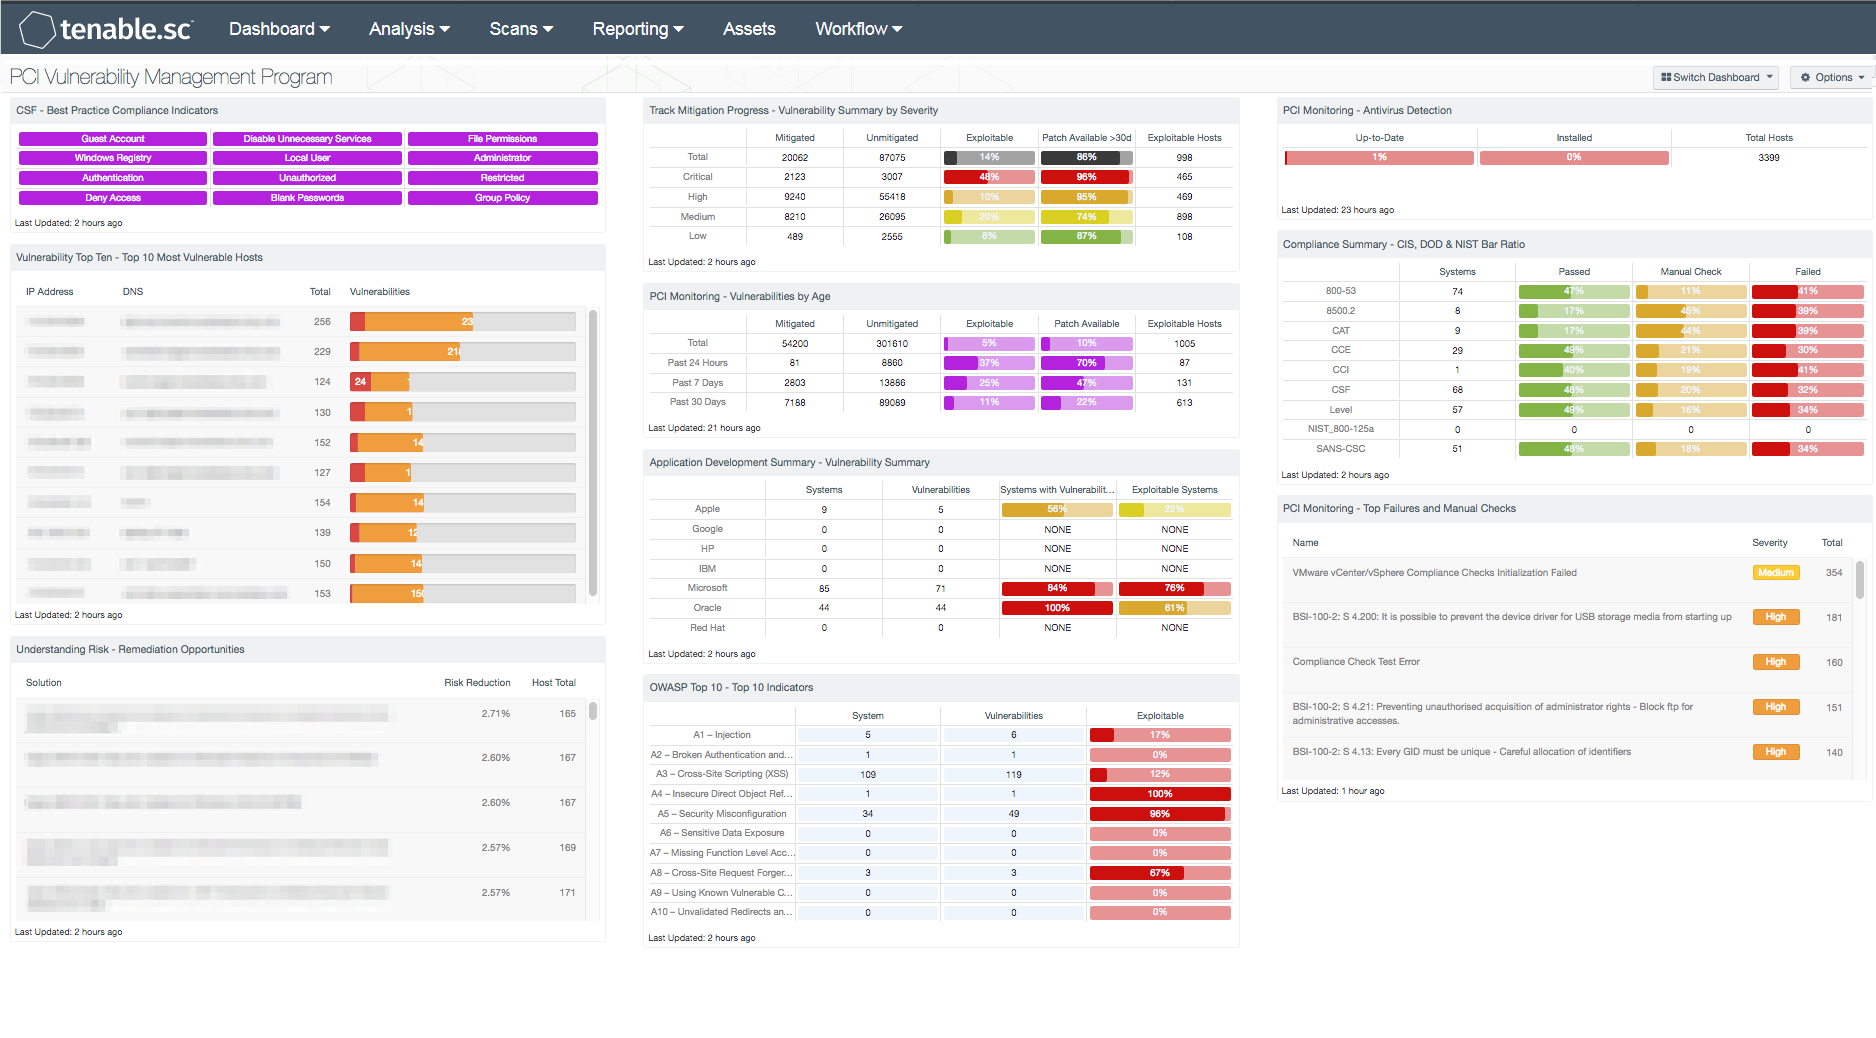
Task: Click Microsoft Systems with Vulnerabilities 84% bar
Action: tap(1057, 588)
